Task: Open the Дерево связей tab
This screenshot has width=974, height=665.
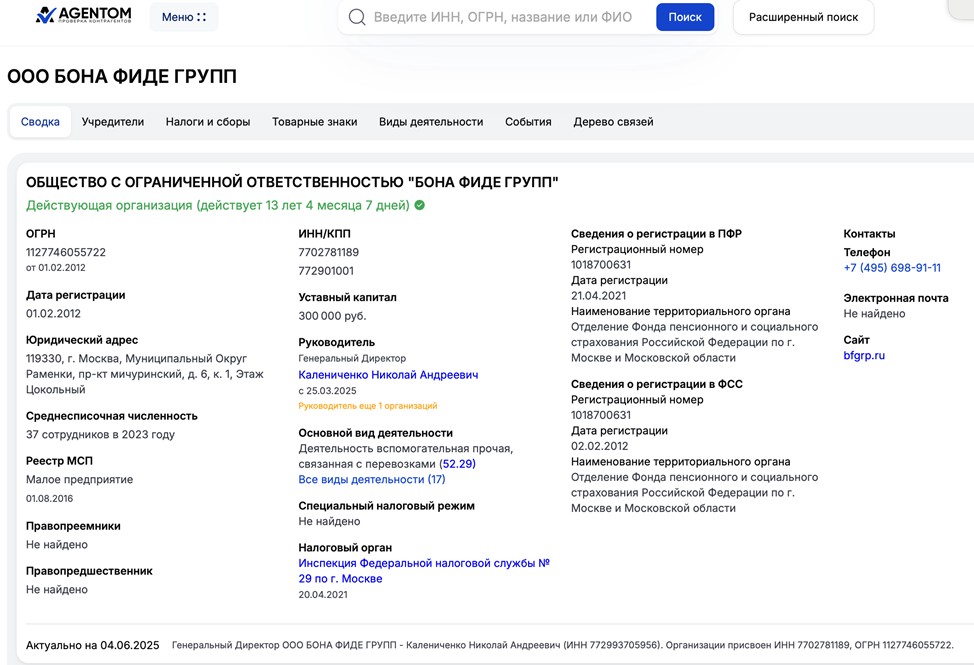Action: point(613,122)
